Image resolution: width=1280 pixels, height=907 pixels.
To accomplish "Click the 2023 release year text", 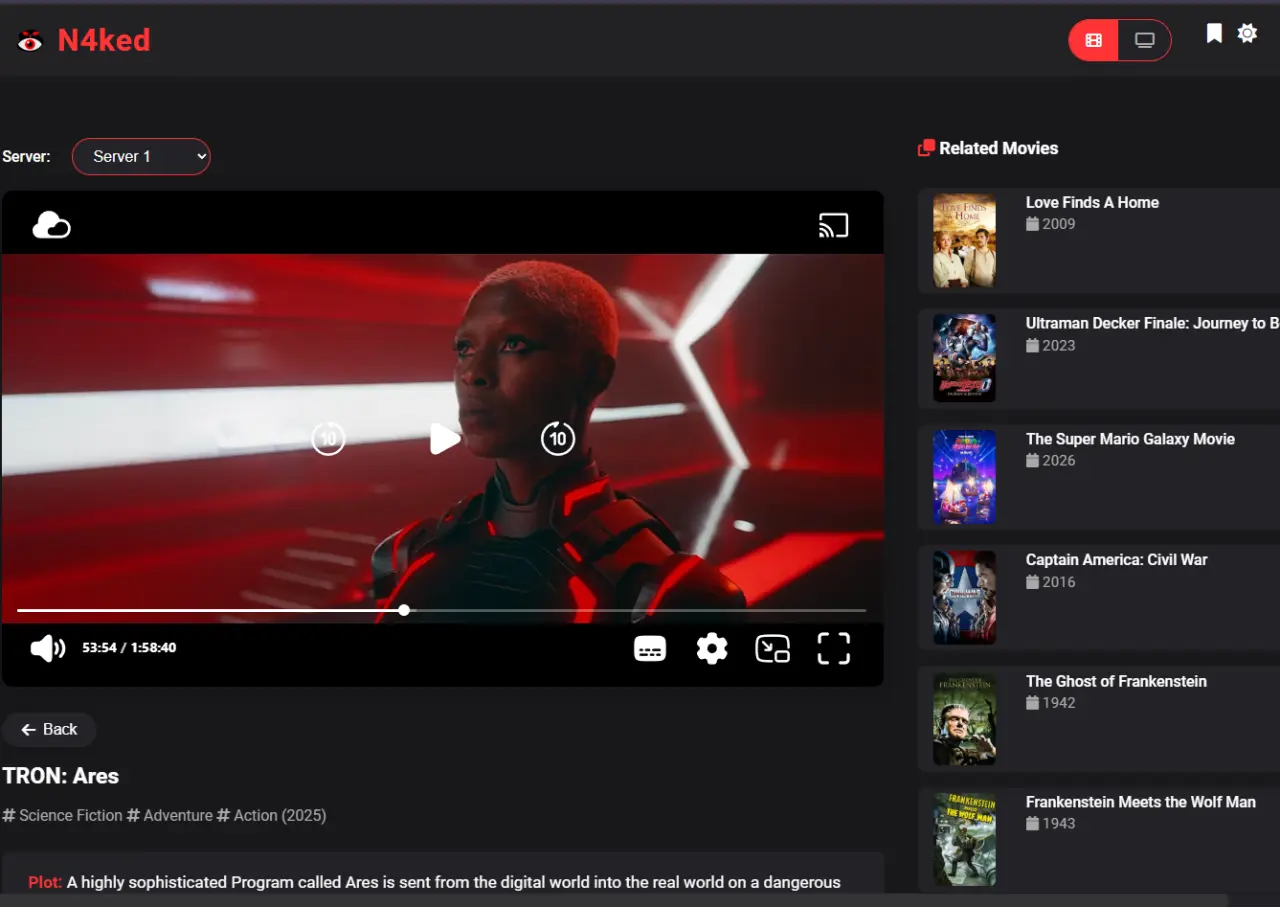I will 1058,345.
